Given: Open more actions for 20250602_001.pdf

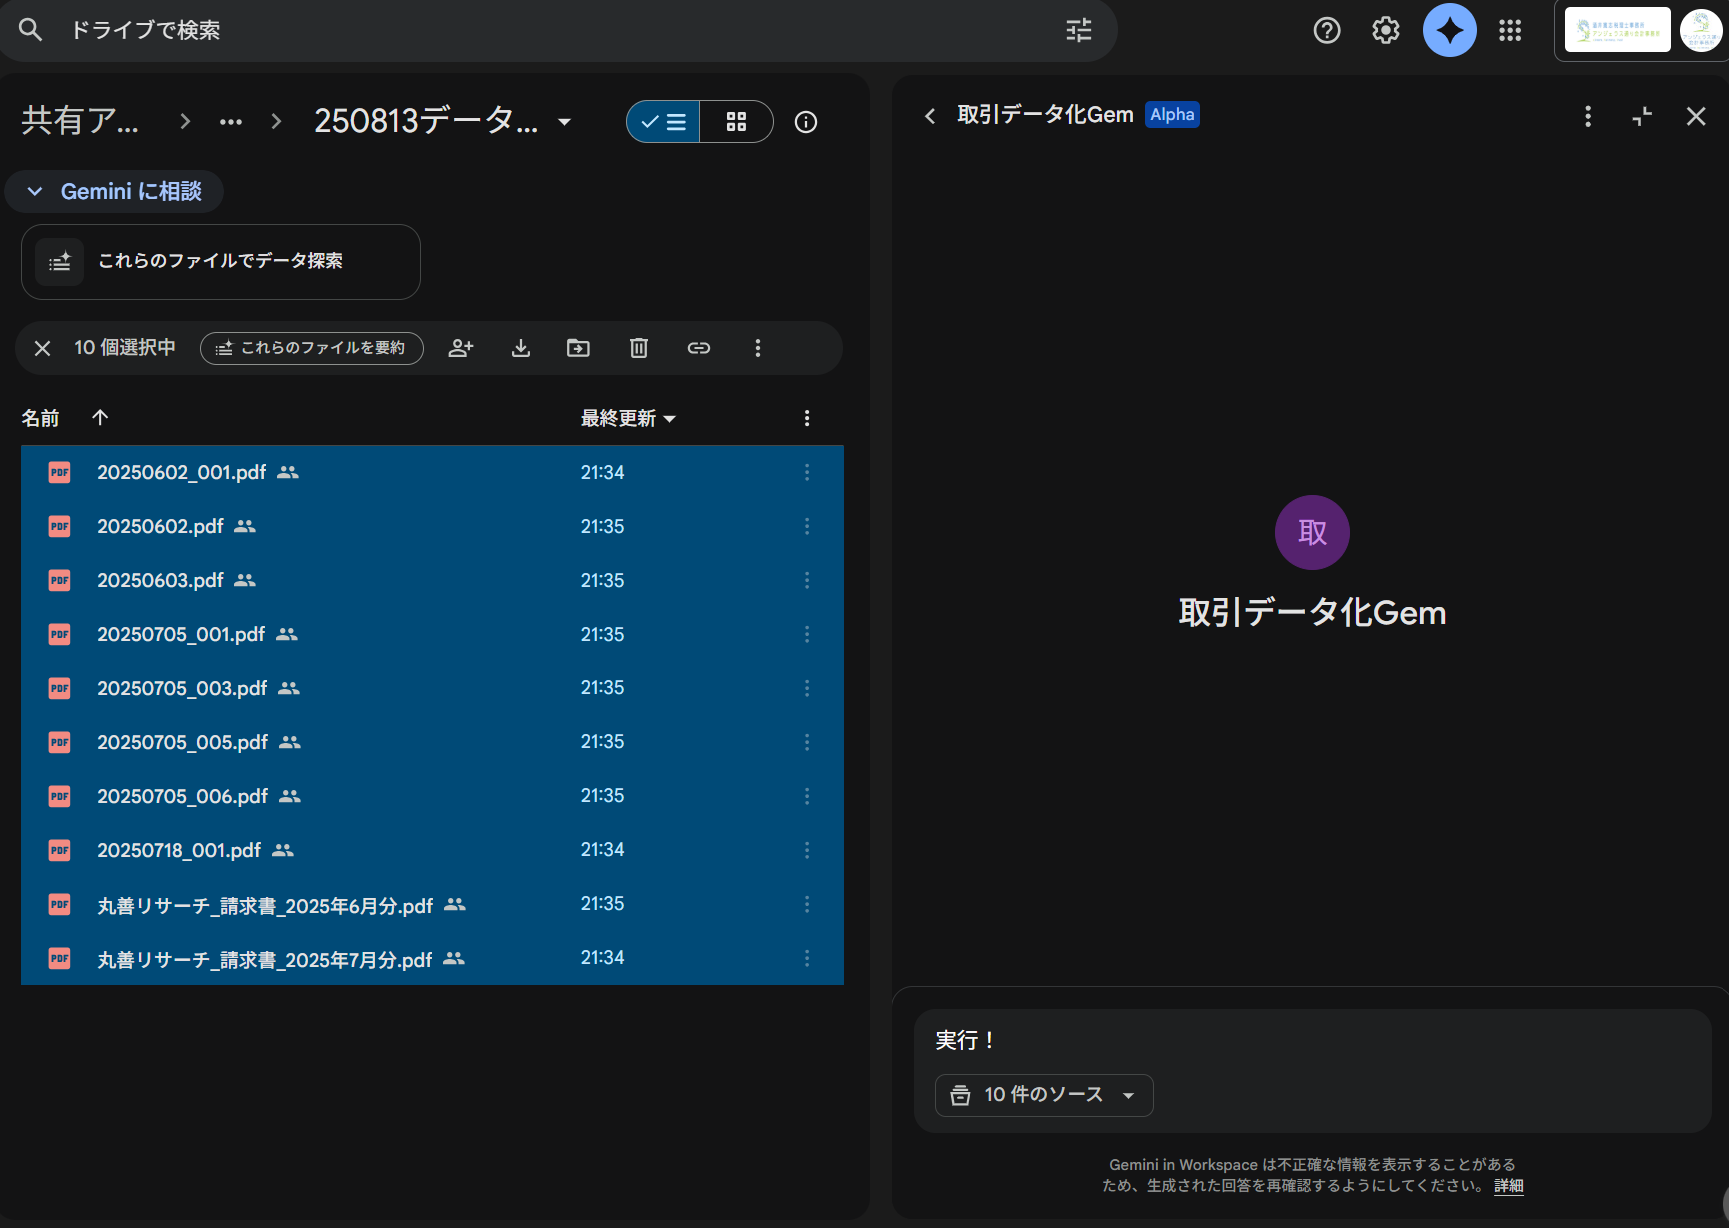Looking at the screenshot, I should (x=807, y=472).
